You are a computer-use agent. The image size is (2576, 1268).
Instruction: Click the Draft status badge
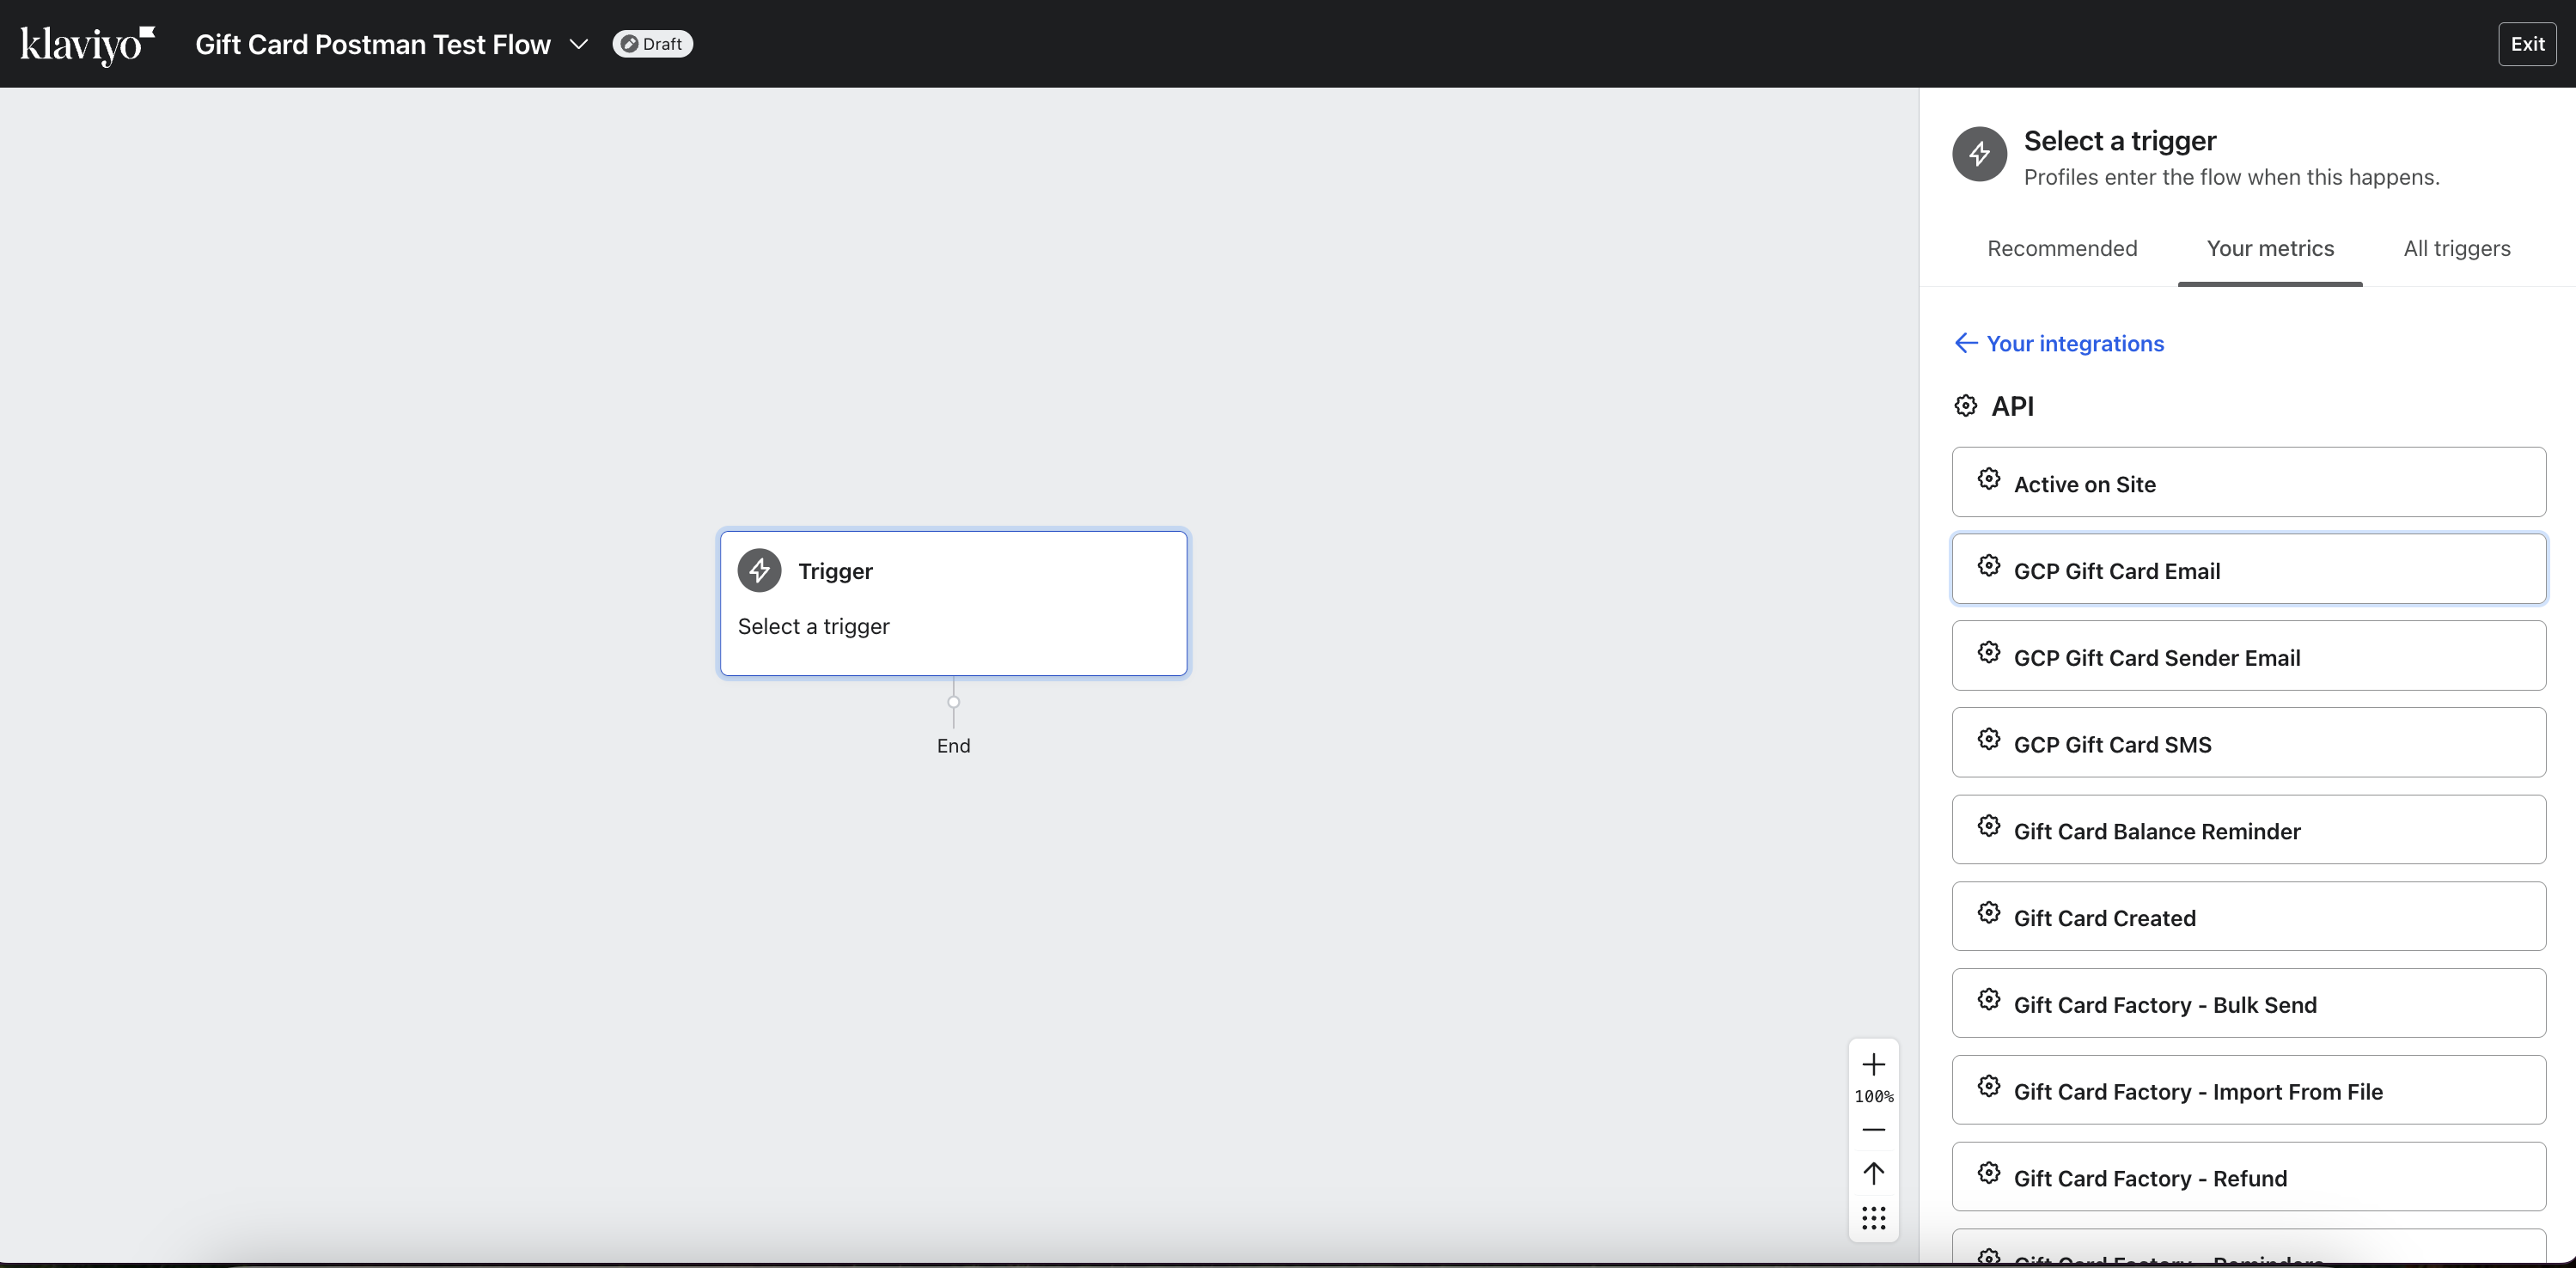[652, 44]
